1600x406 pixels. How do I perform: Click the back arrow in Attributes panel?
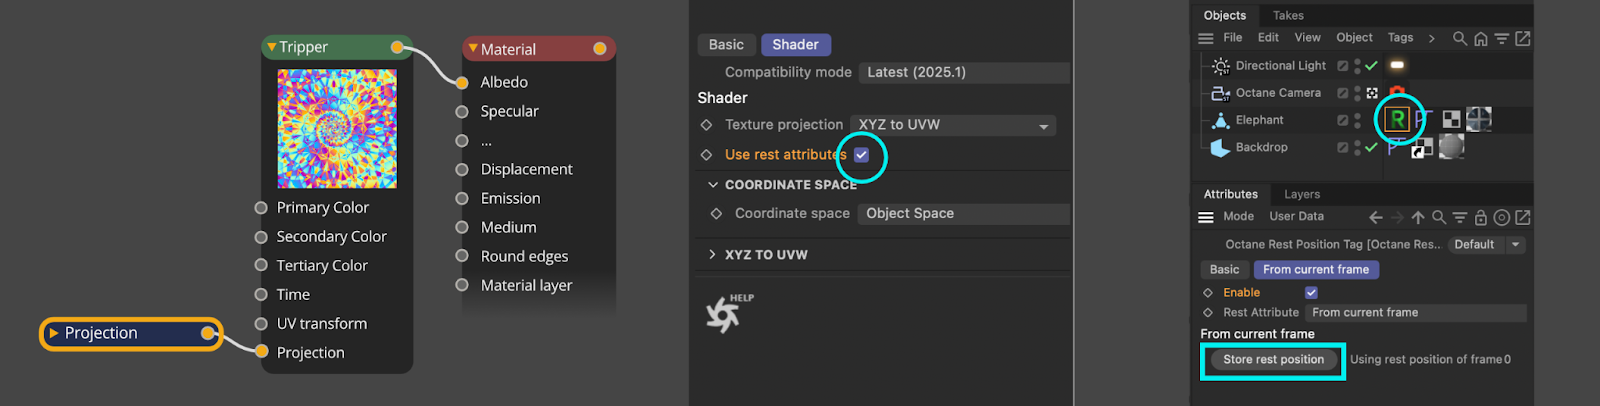click(x=1376, y=217)
